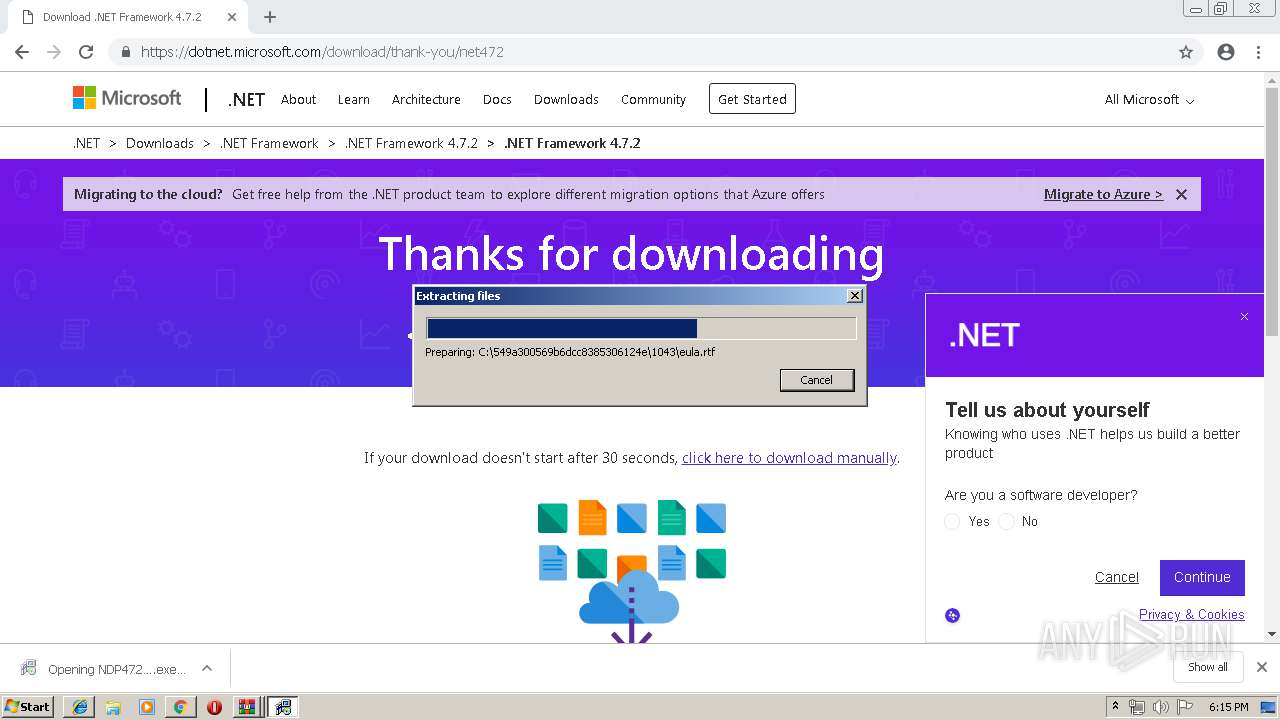Go back with browser back arrow
1280x720 pixels.
point(22,52)
